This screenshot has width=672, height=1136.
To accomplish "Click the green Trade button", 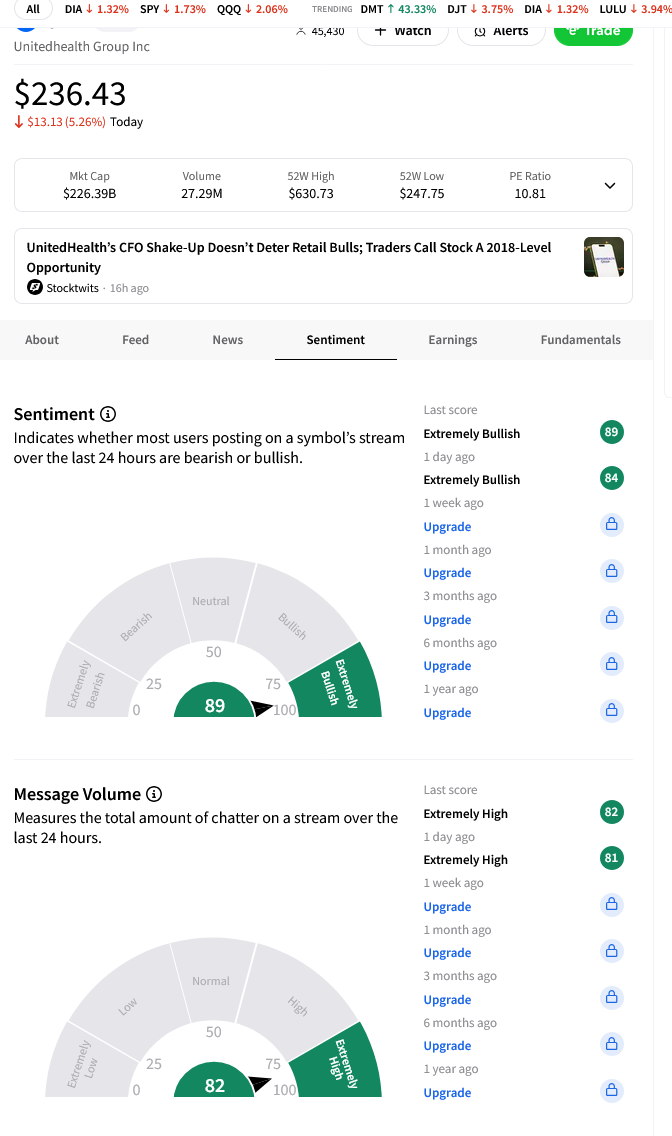I will pyautogui.click(x=593, y=32).
